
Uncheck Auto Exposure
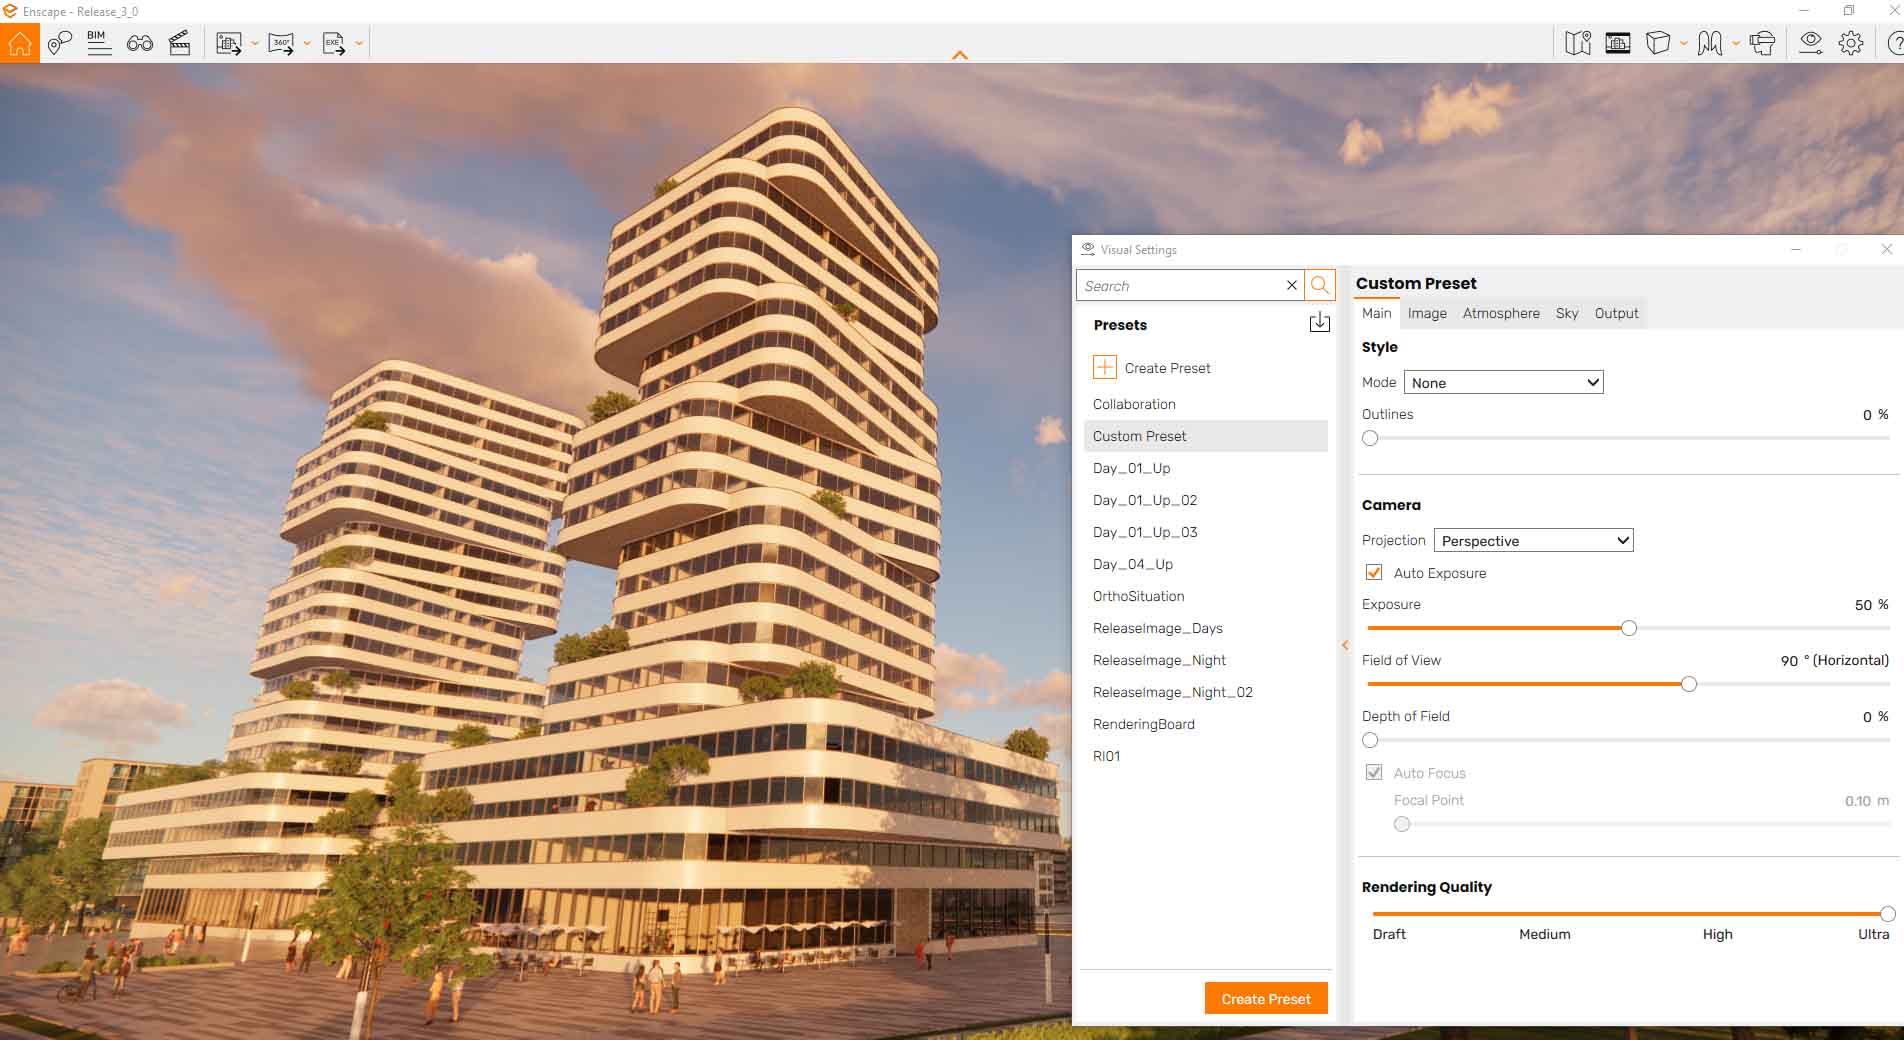click(x=1374, y=572)
